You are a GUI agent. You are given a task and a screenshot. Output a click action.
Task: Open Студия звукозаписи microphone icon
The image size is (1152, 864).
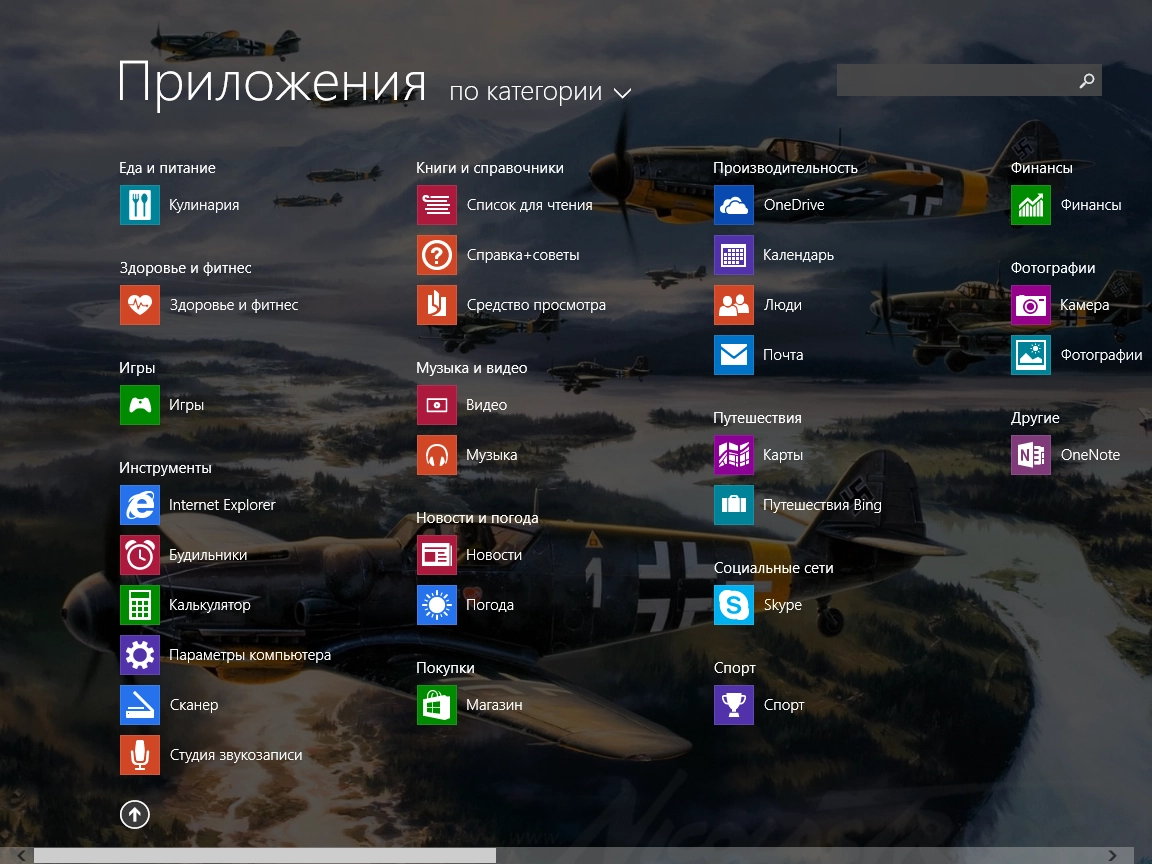140,755
